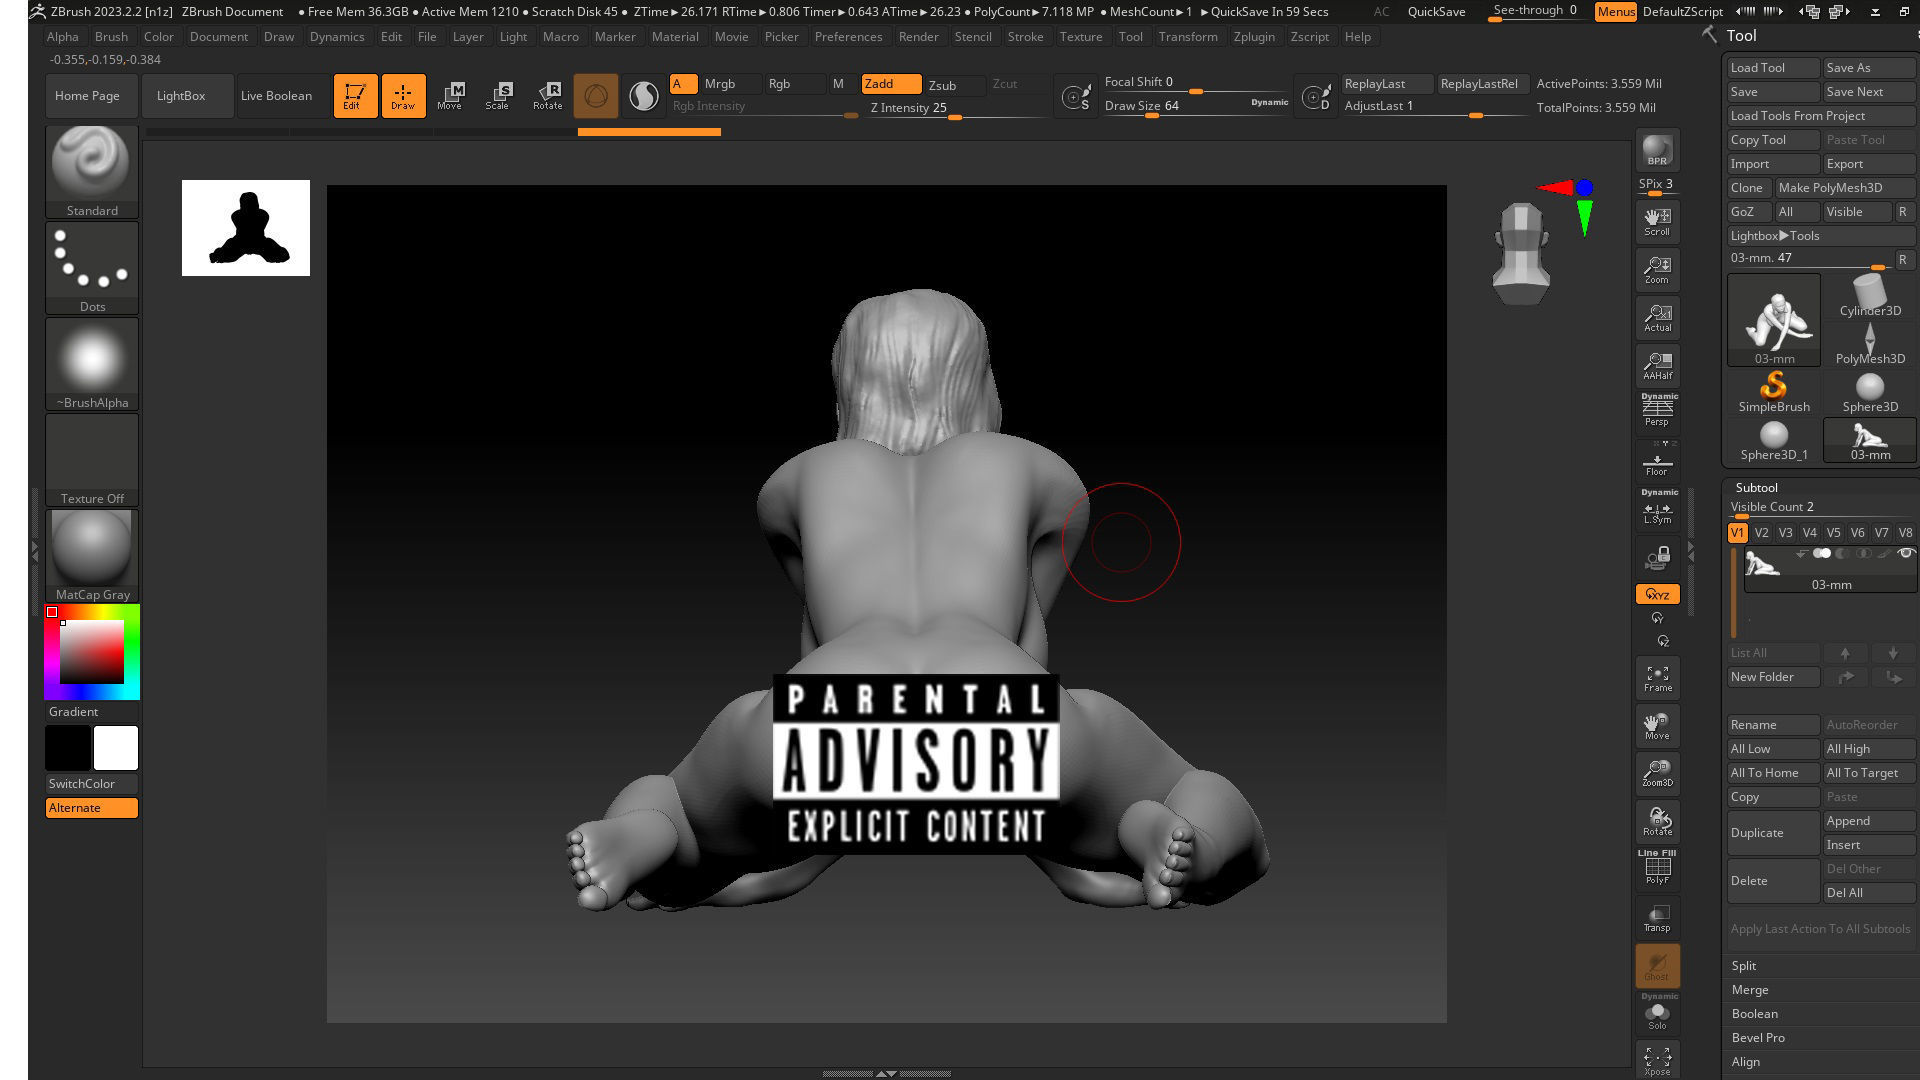
Task: Click the Duplicate subtool button
Action: click(x=1774, y=833)
